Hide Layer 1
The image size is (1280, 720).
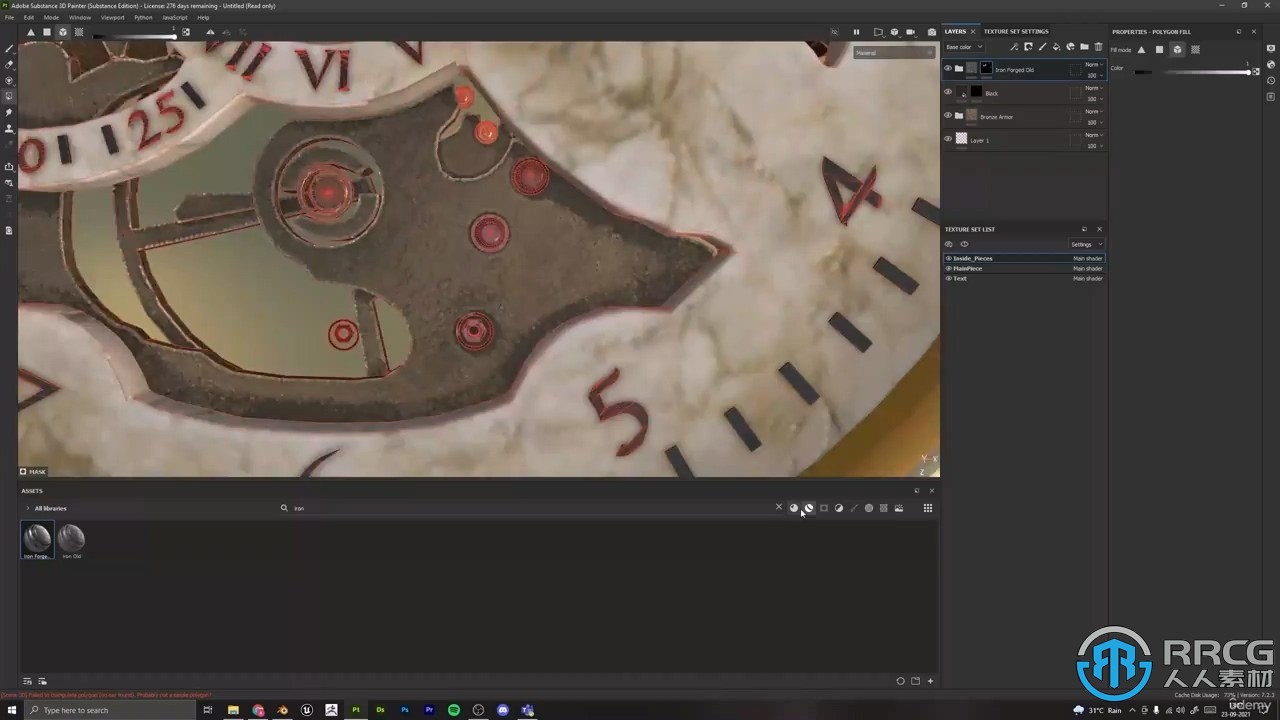(x=948, y=139)
